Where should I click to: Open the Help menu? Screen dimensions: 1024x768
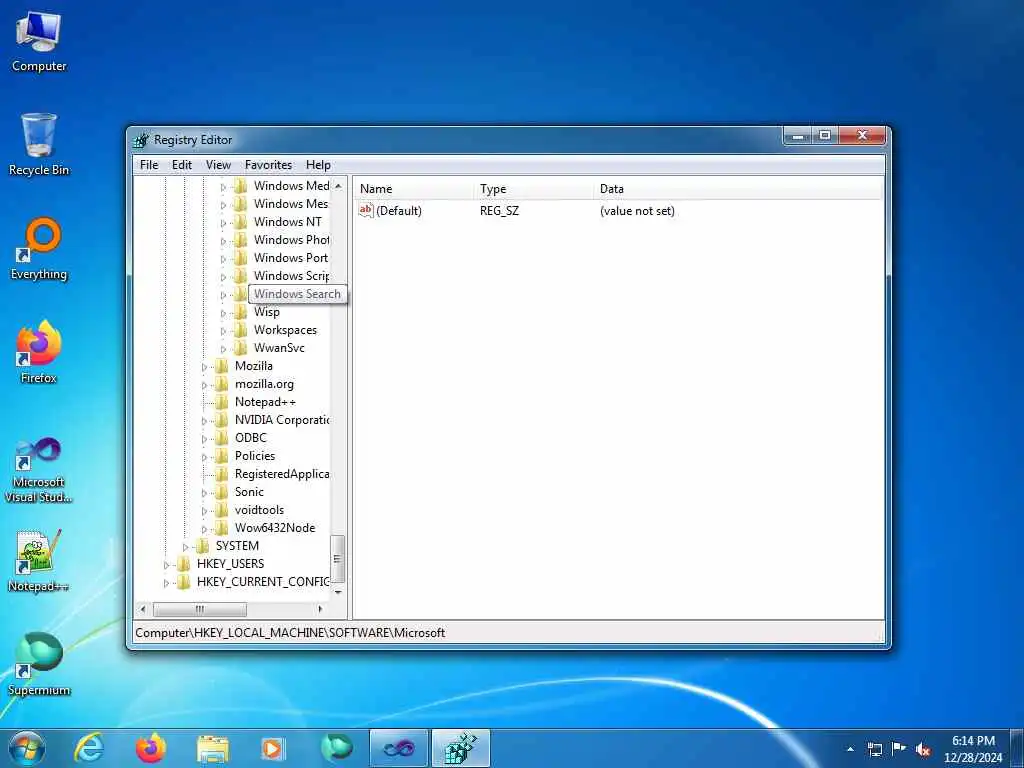coord(318,165)
